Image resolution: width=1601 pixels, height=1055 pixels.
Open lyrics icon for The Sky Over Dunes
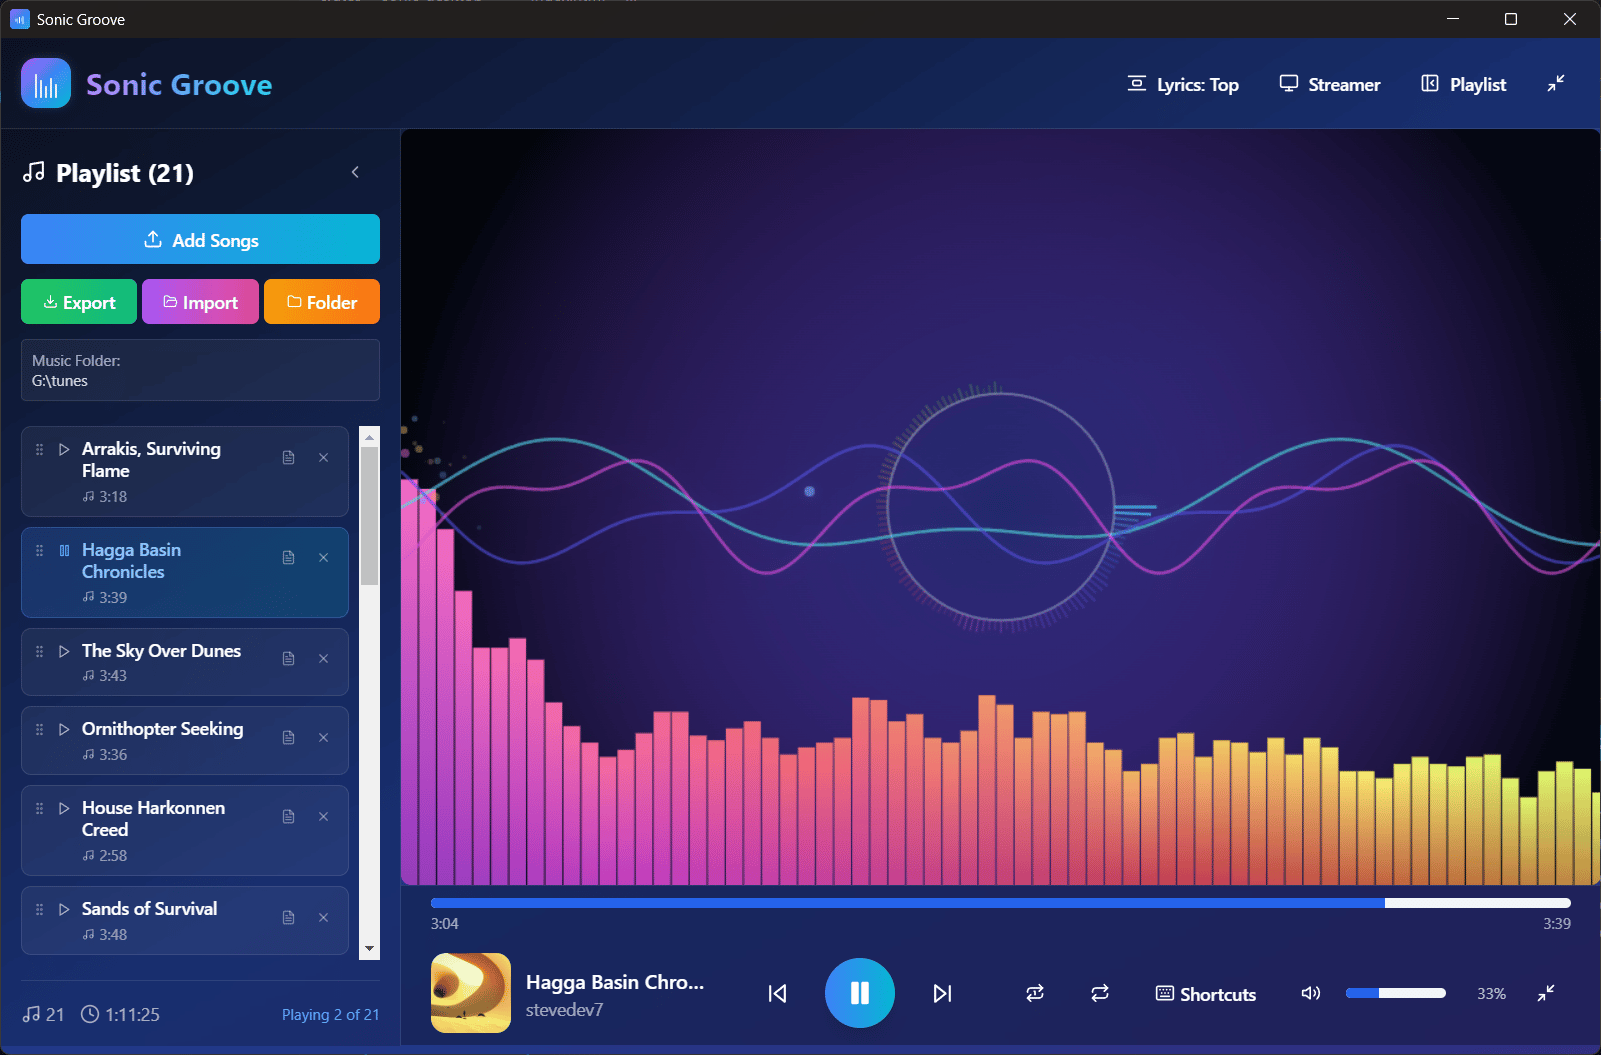[x=288, y=658]
